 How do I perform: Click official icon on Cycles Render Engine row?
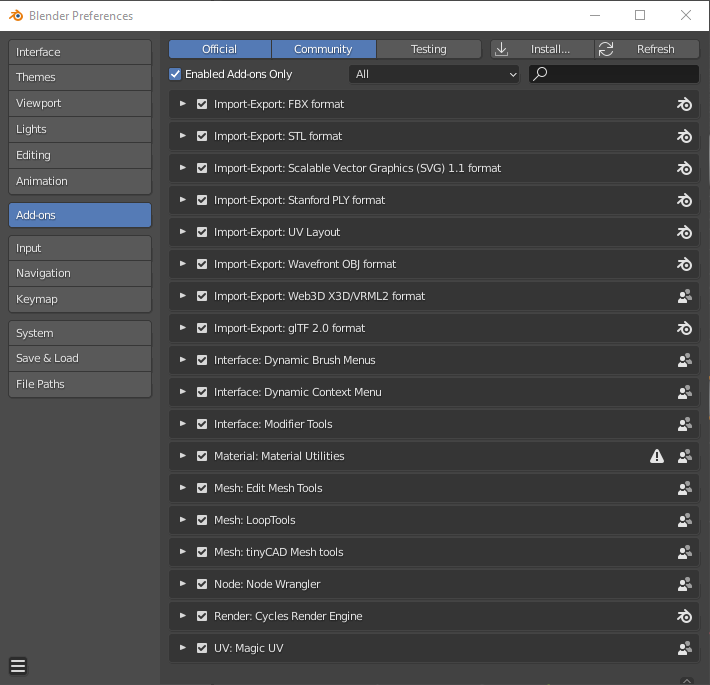click(x=684, y=616)
